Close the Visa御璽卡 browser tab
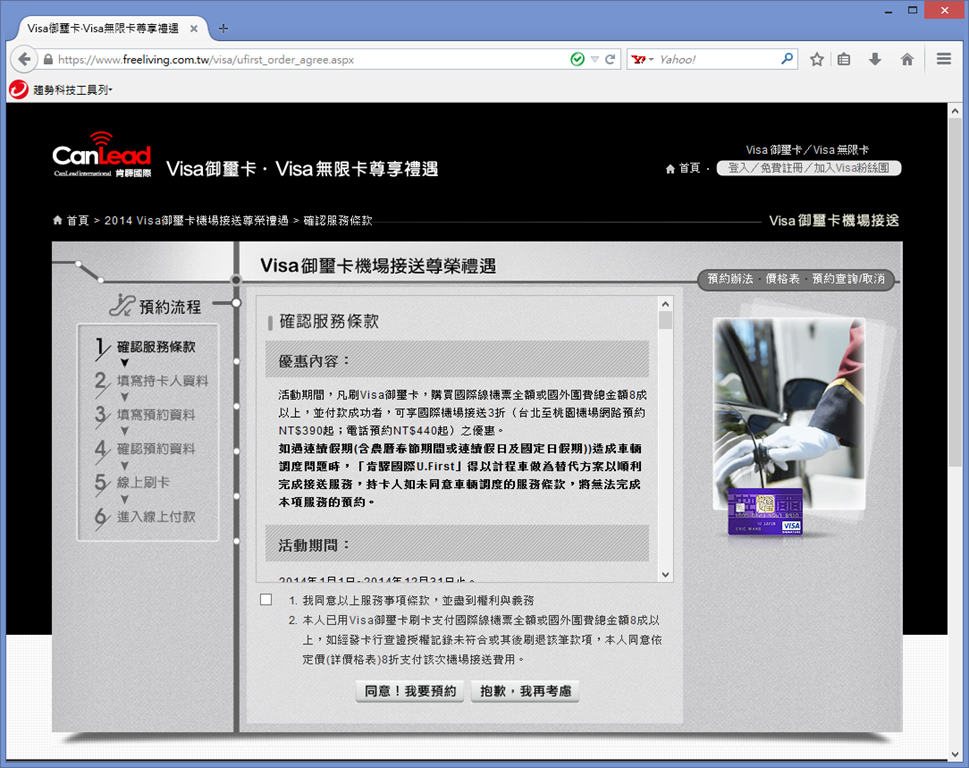Screen dimensions: 969x768 tap(194, 28)
